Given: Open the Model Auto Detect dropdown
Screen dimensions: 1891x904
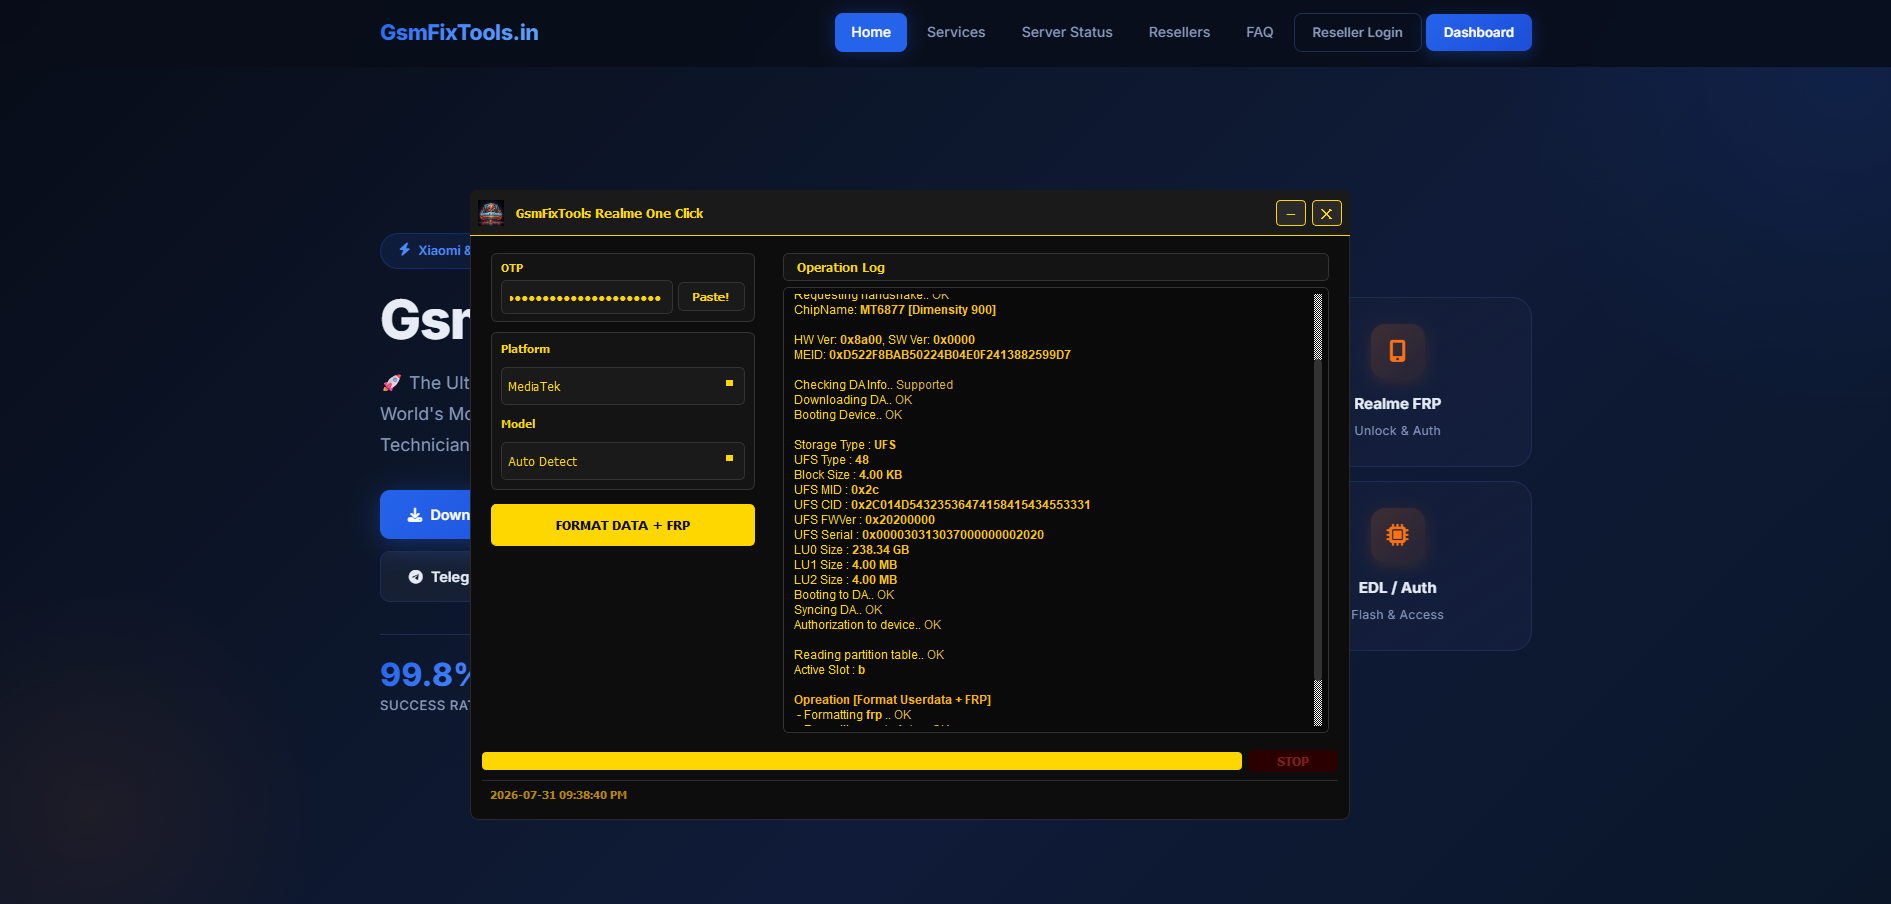Looking at the screenshot, I should [x=623, y=461].
